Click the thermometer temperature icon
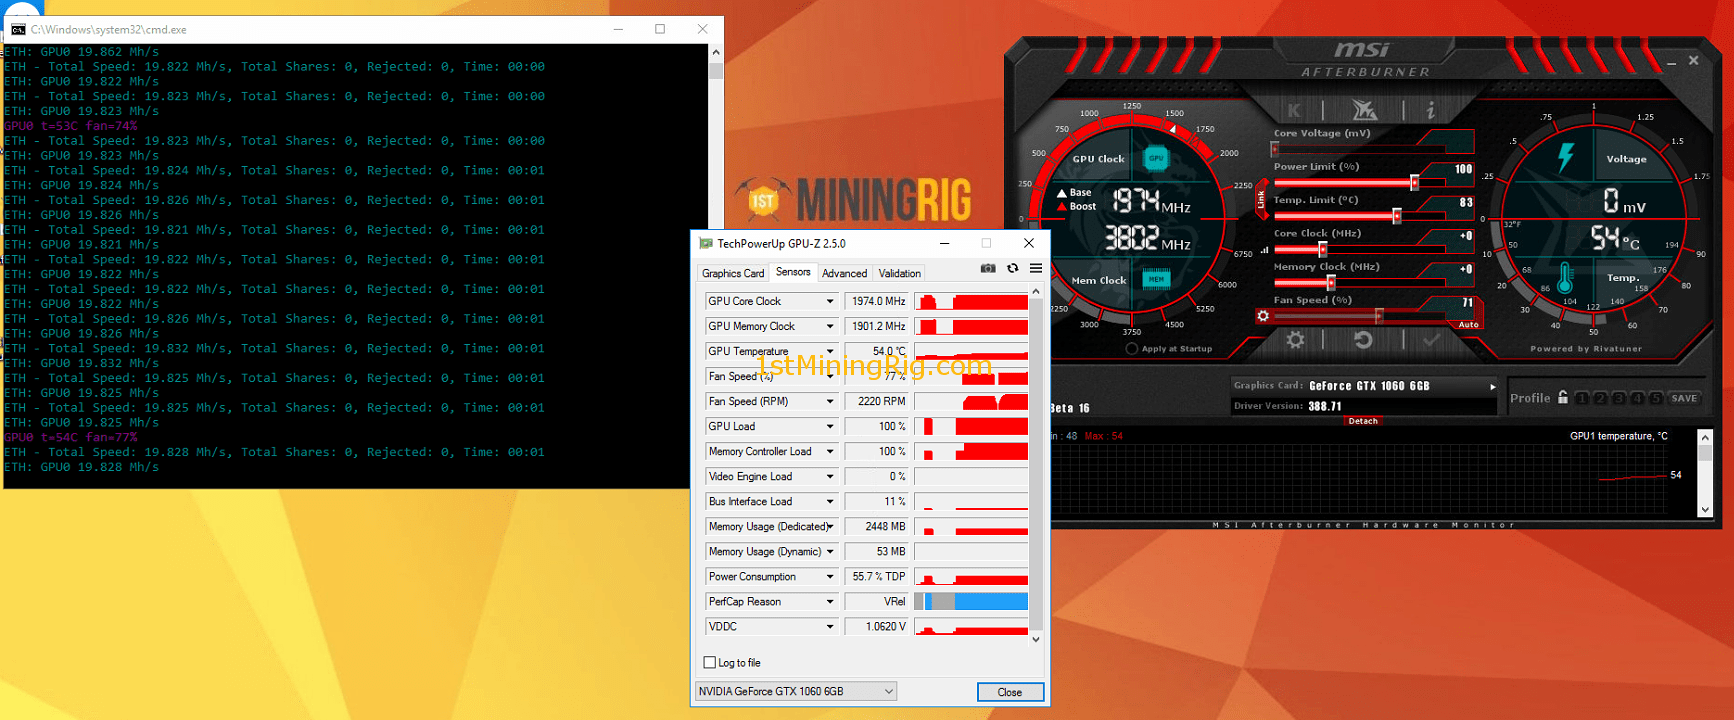 (1565, 279)
